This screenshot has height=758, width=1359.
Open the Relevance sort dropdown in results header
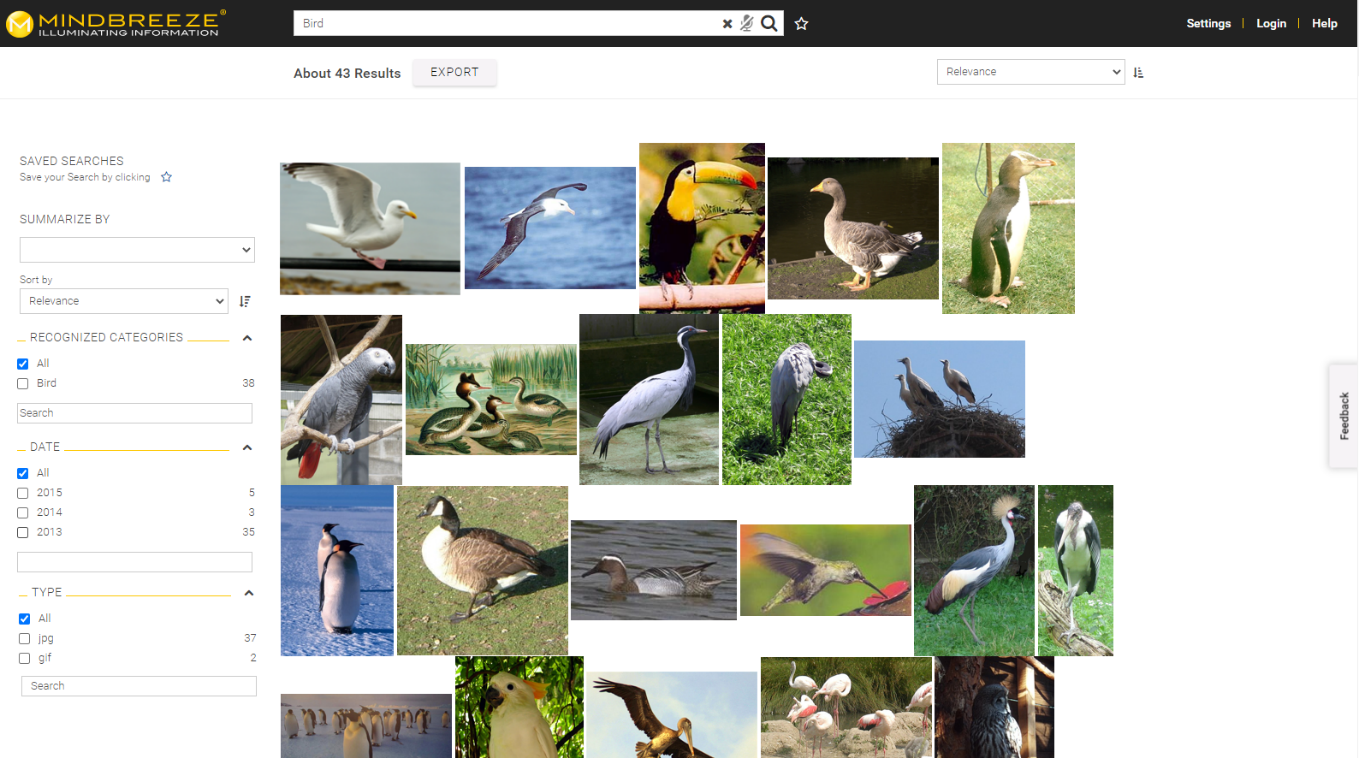1031,72
